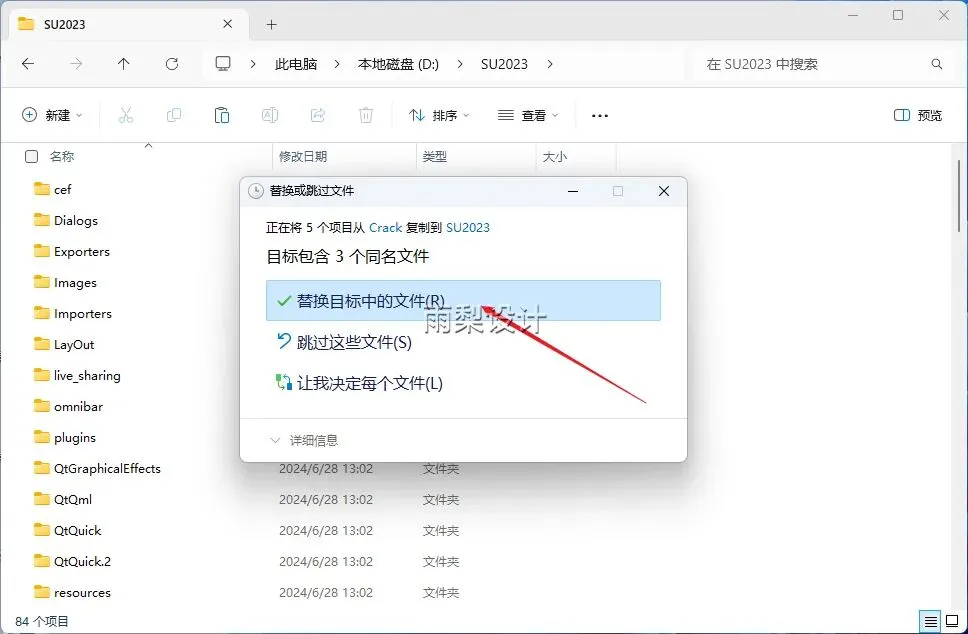Open the three-dots more options menu
This screenshot has width=968, height=634.
coord(599,115)
